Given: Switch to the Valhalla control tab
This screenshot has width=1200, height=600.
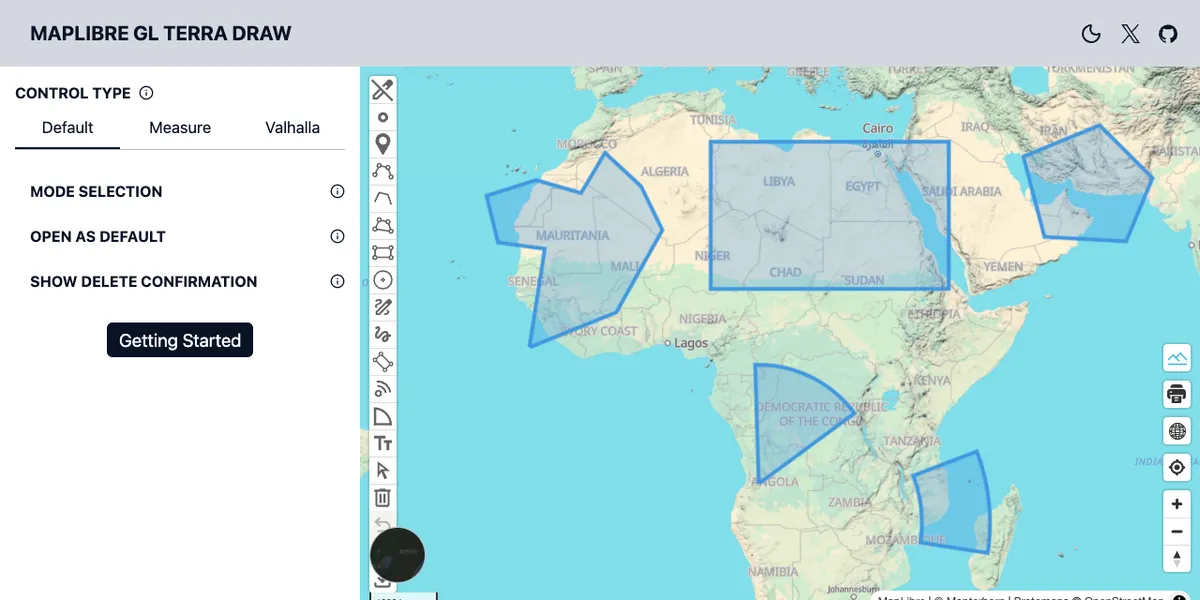Looking at the screenshot, I should point(292,128).
